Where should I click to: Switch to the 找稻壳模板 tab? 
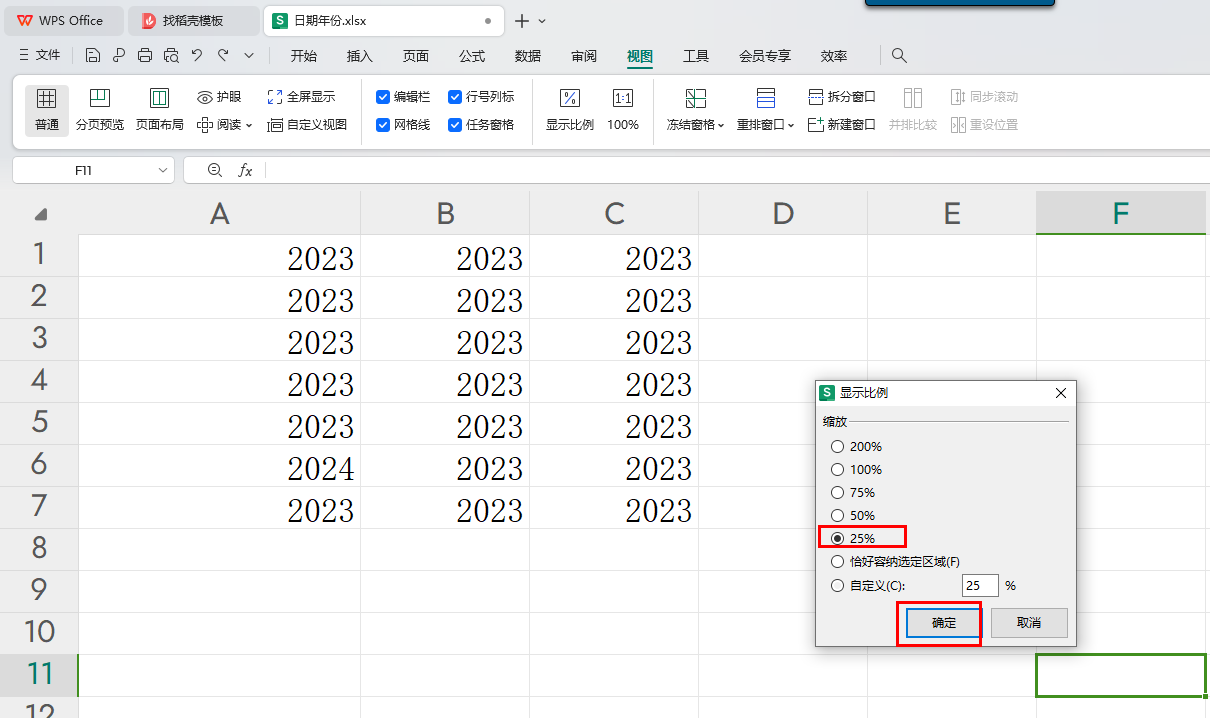click(x=194, y=20)
